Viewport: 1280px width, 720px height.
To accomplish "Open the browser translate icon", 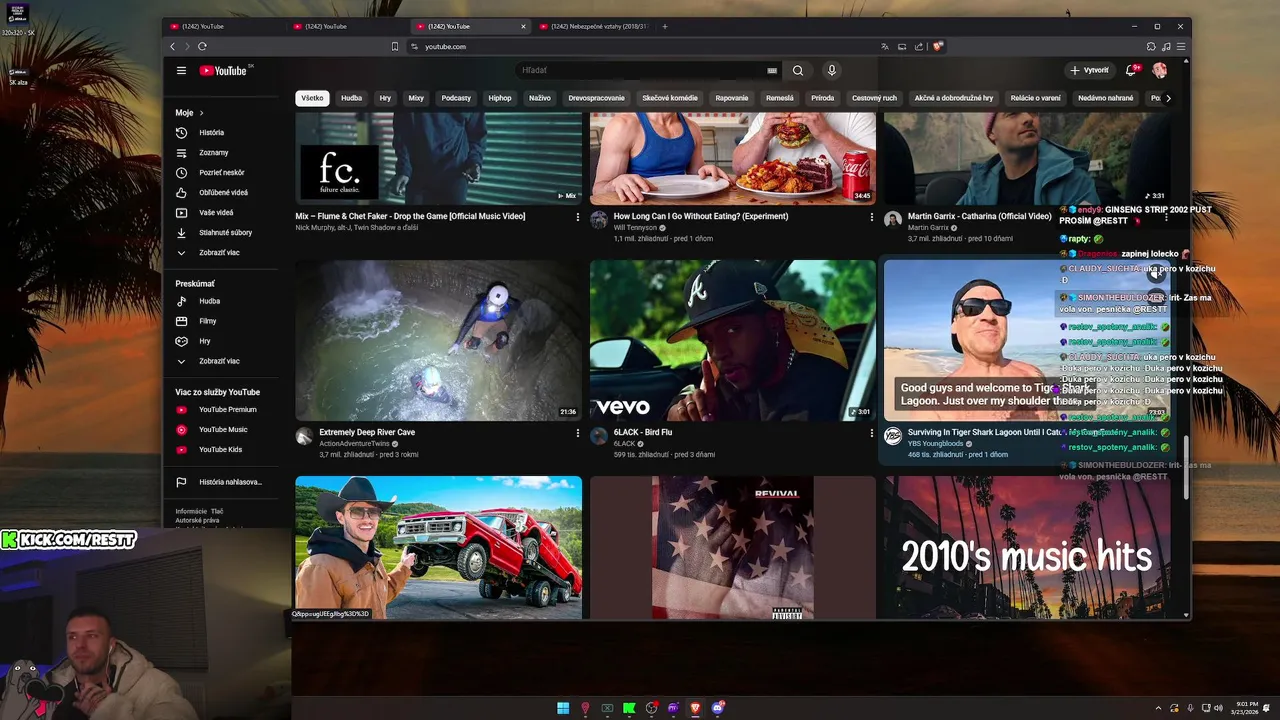I will 884,46.
